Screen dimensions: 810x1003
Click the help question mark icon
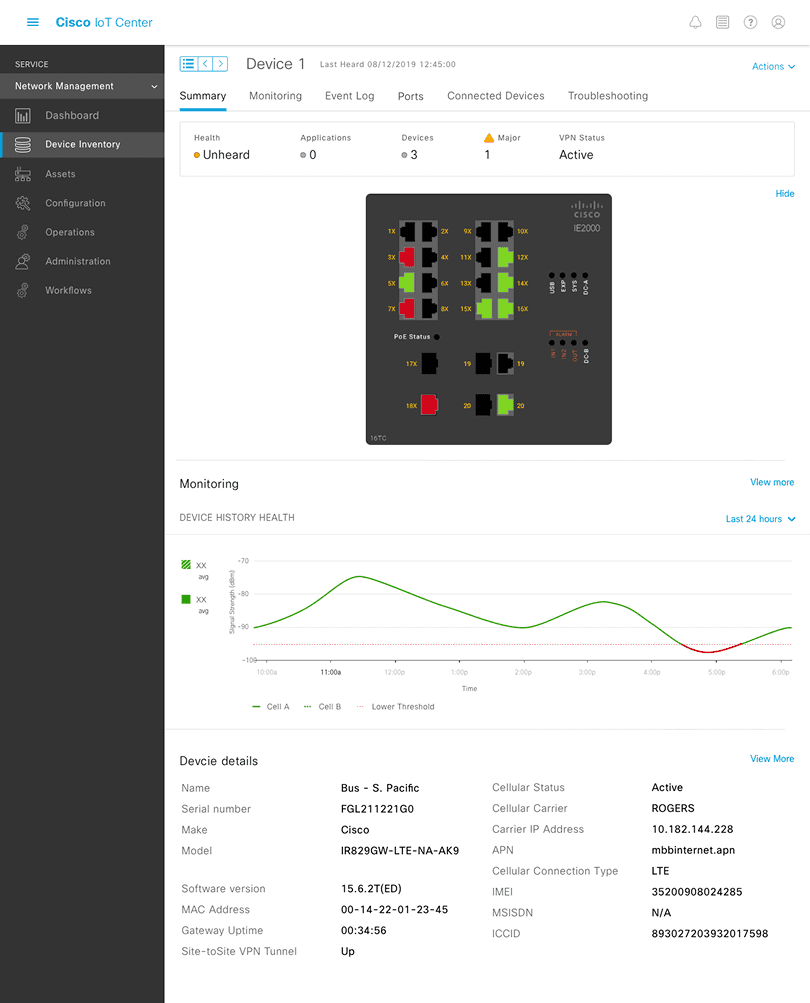tap(750, 22)
